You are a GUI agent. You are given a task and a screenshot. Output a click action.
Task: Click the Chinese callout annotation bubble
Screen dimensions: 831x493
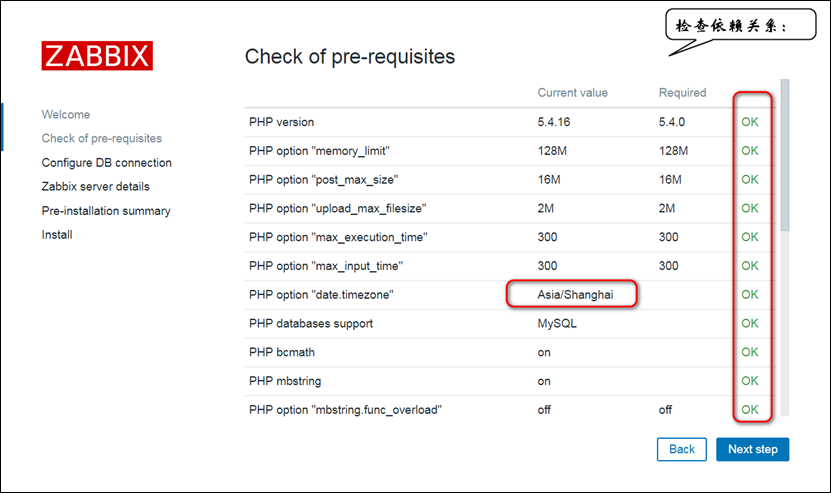pos(740,24)
